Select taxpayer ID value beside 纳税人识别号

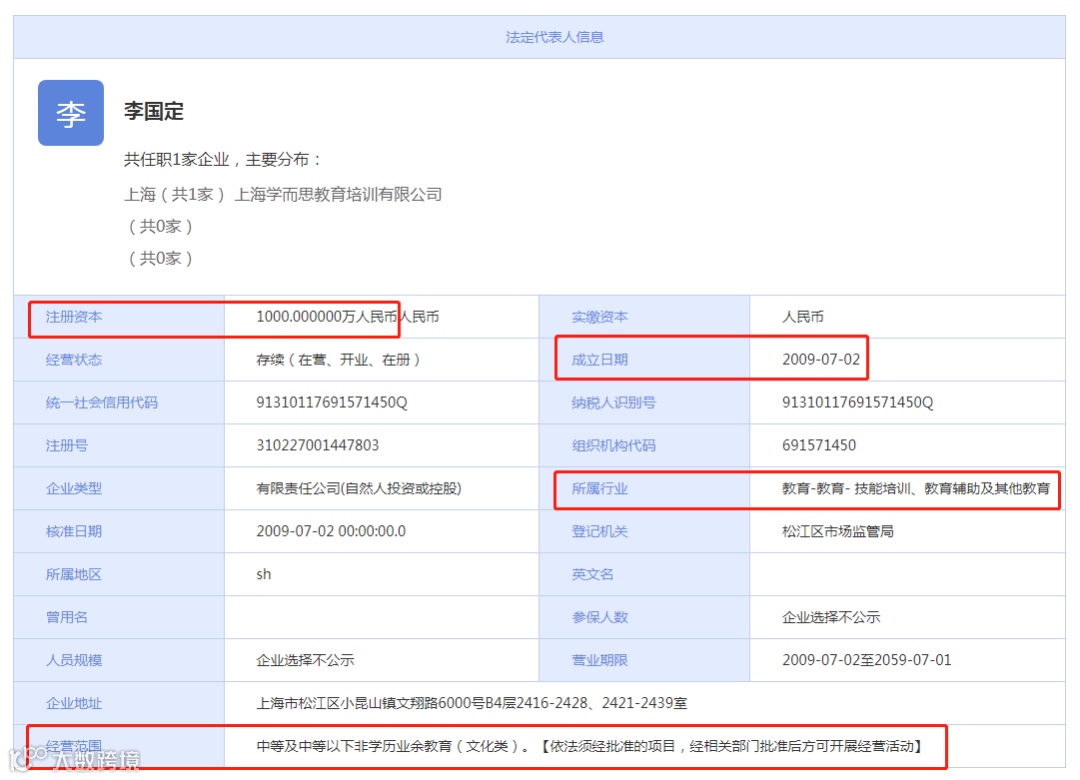point(858,402)
